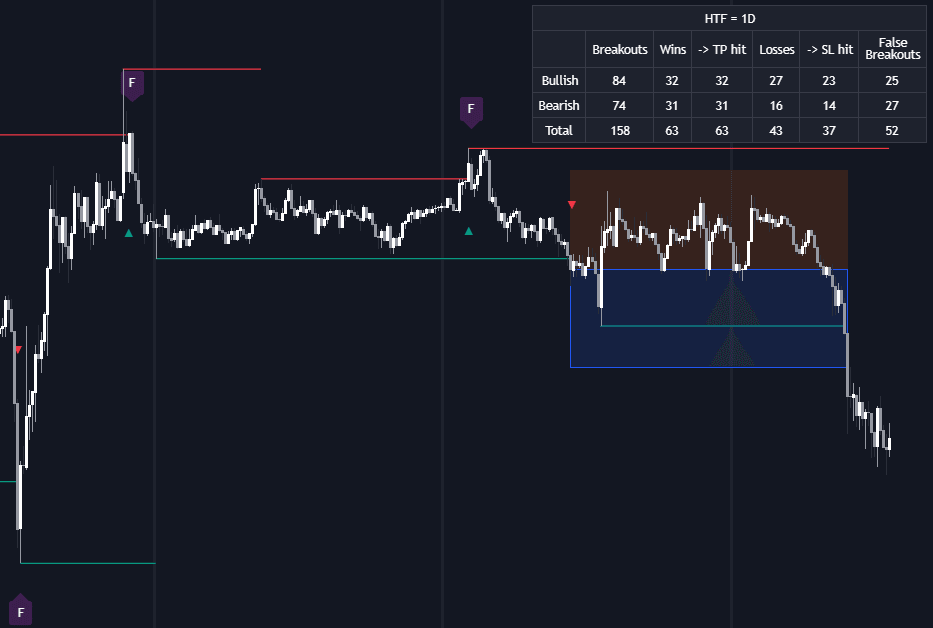Click the green up triangle under the second F label

pyautogui.click(x=469, y=231)
